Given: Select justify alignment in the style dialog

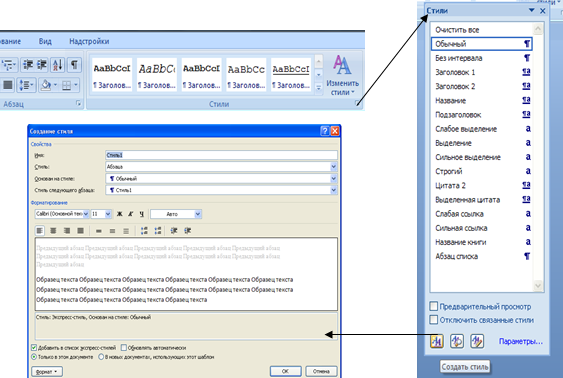Looking at the screenshot, I should [x=80, y=231].
